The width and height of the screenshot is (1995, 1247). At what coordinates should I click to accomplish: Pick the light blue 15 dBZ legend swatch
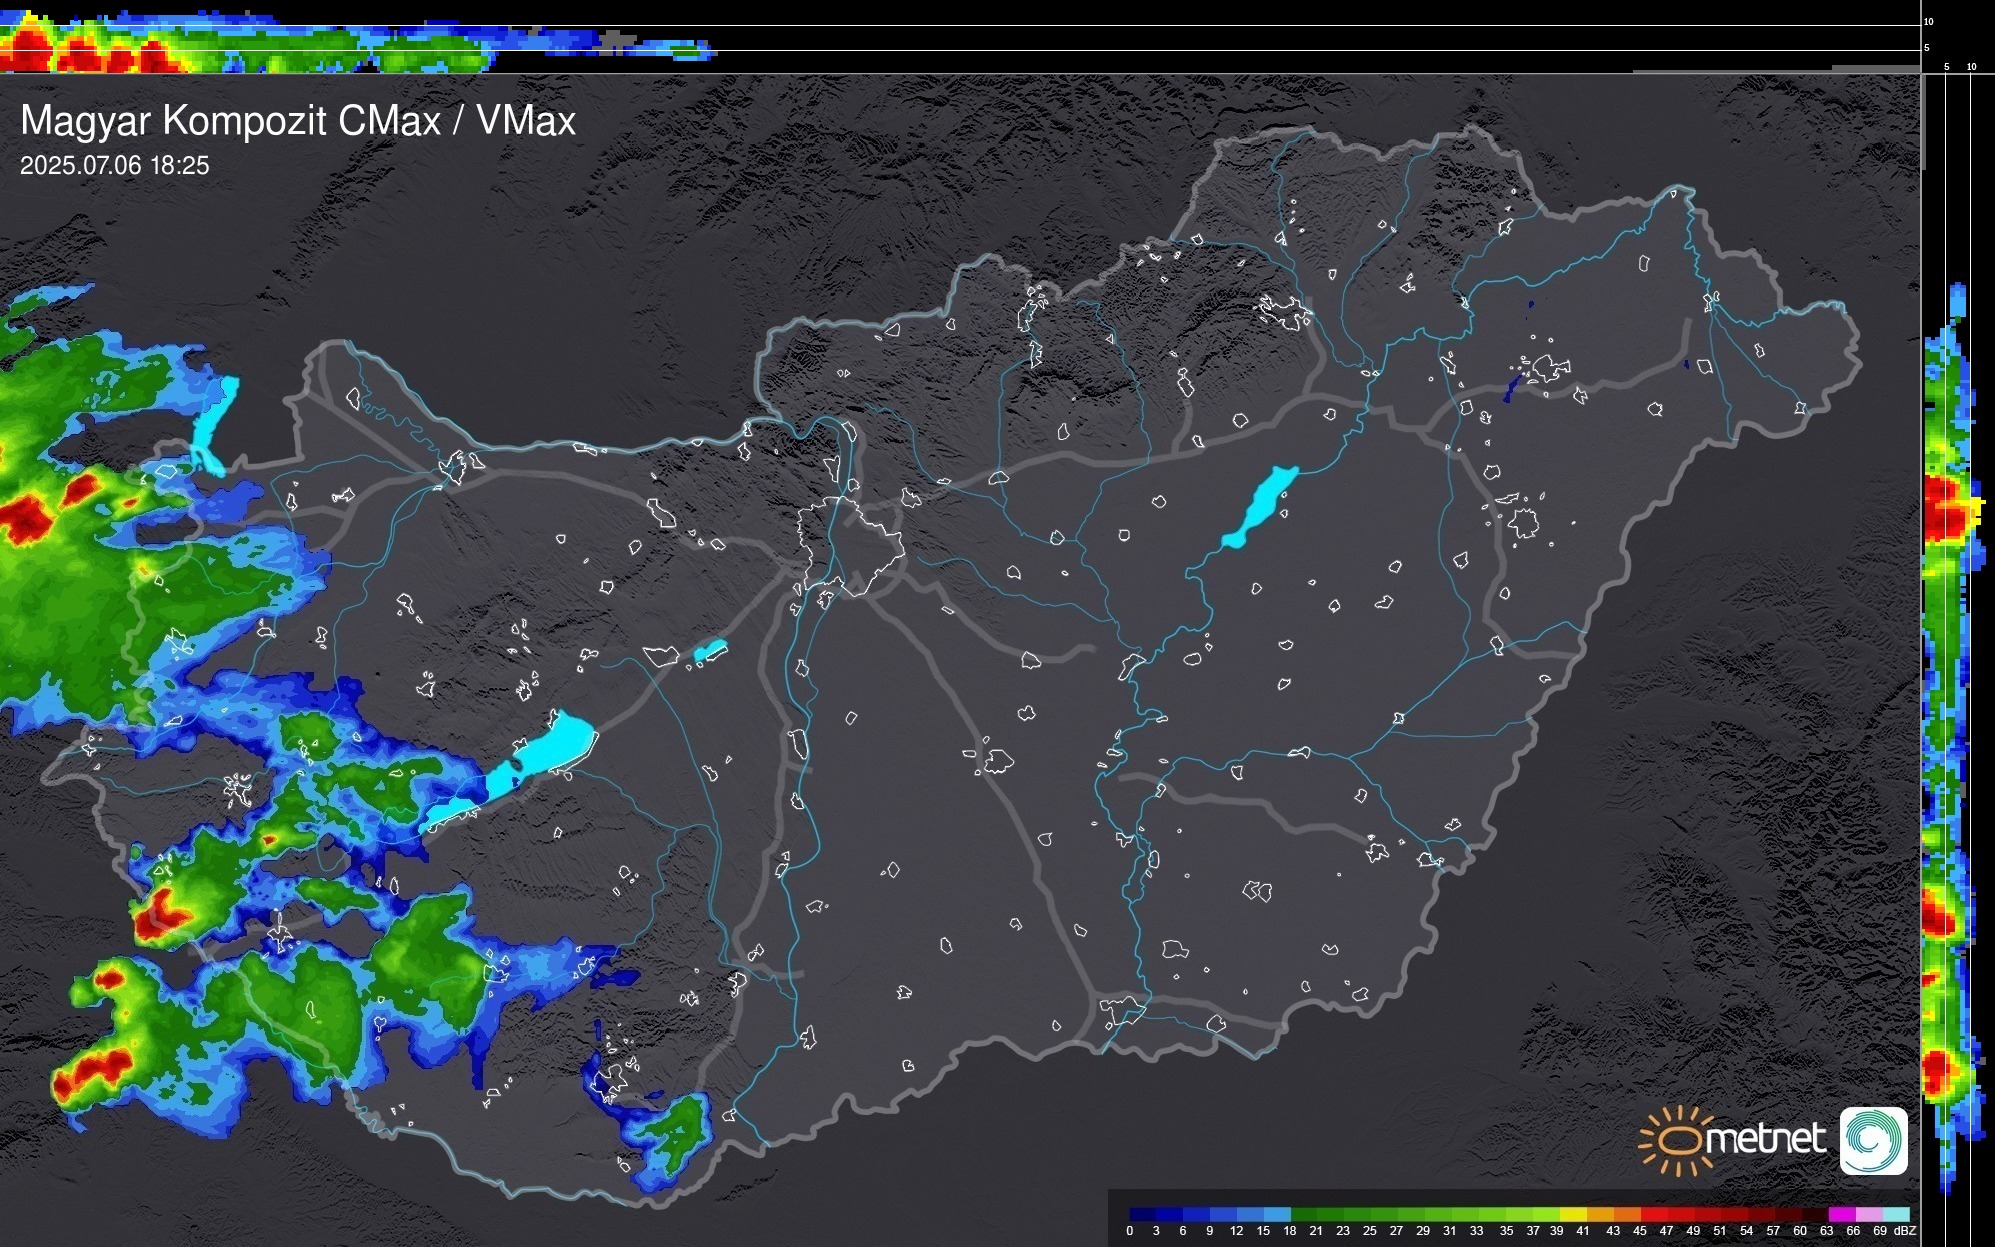pos(1276,1215)
